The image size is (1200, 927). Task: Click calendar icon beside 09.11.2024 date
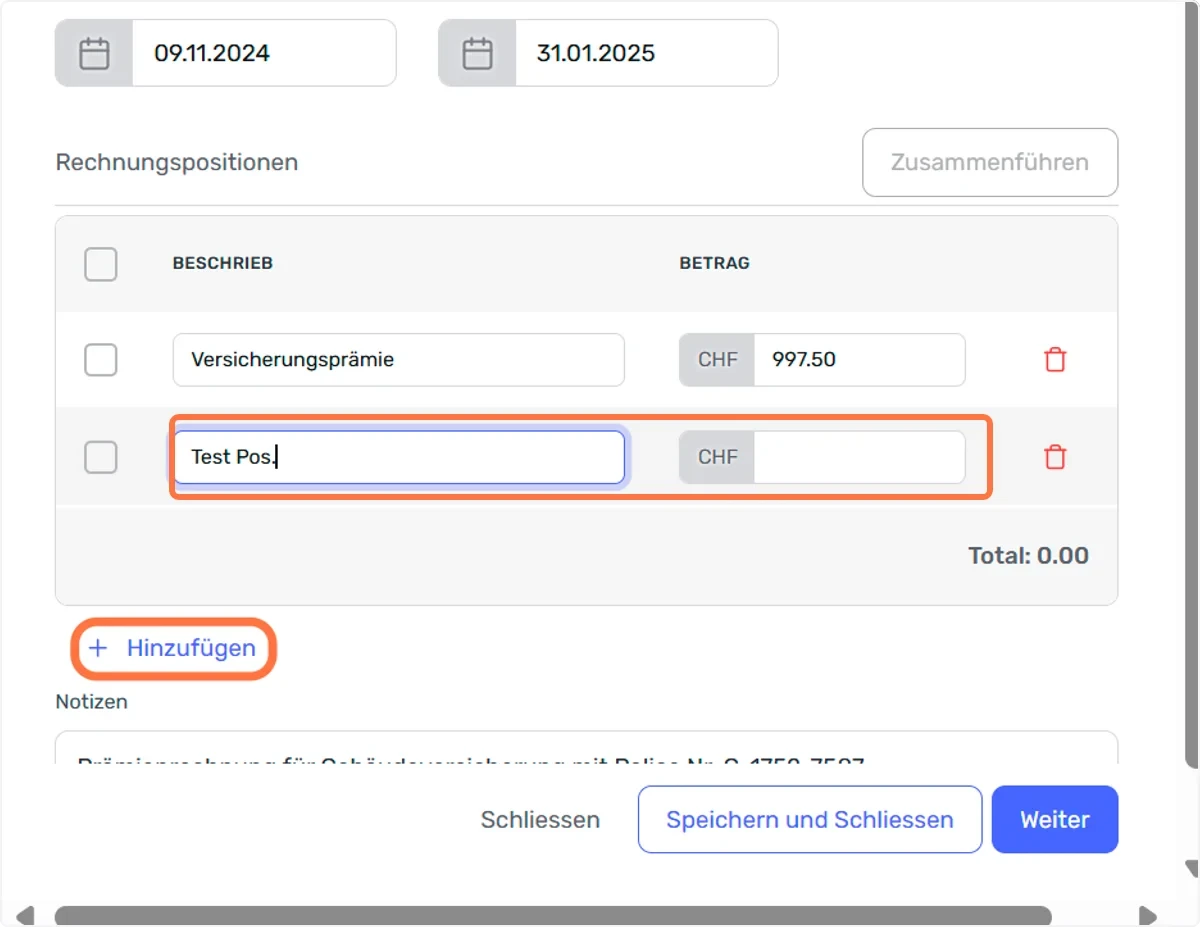[94, 53]
